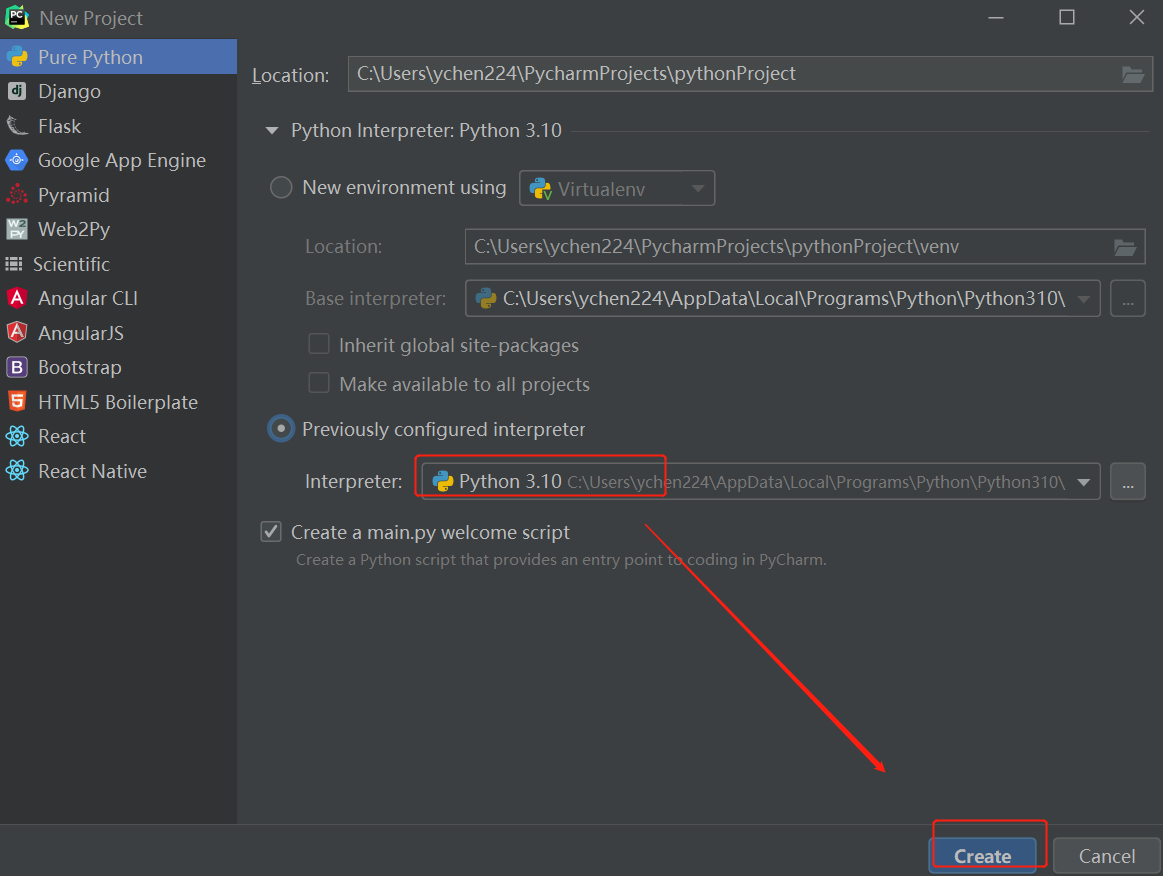Open the Virtualenv environment dropdown
The width and height of the screenshot is (1163, 876).
(617, 188)
